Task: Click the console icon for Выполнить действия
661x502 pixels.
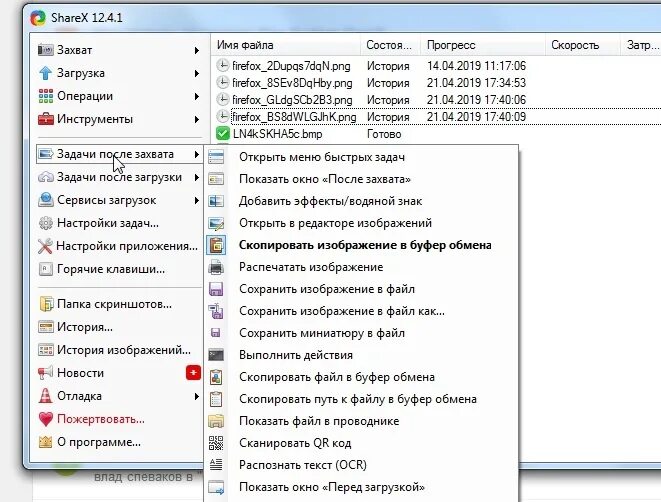Action: pos(216,355)
